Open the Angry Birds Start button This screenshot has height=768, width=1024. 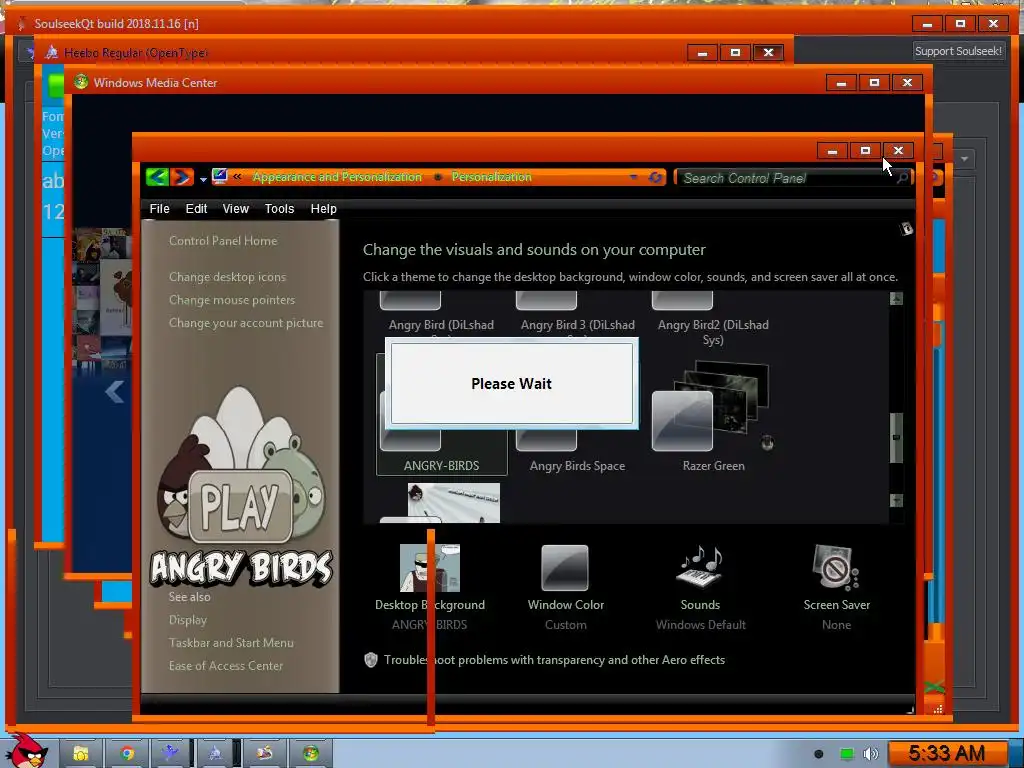(x=26, y=750)
